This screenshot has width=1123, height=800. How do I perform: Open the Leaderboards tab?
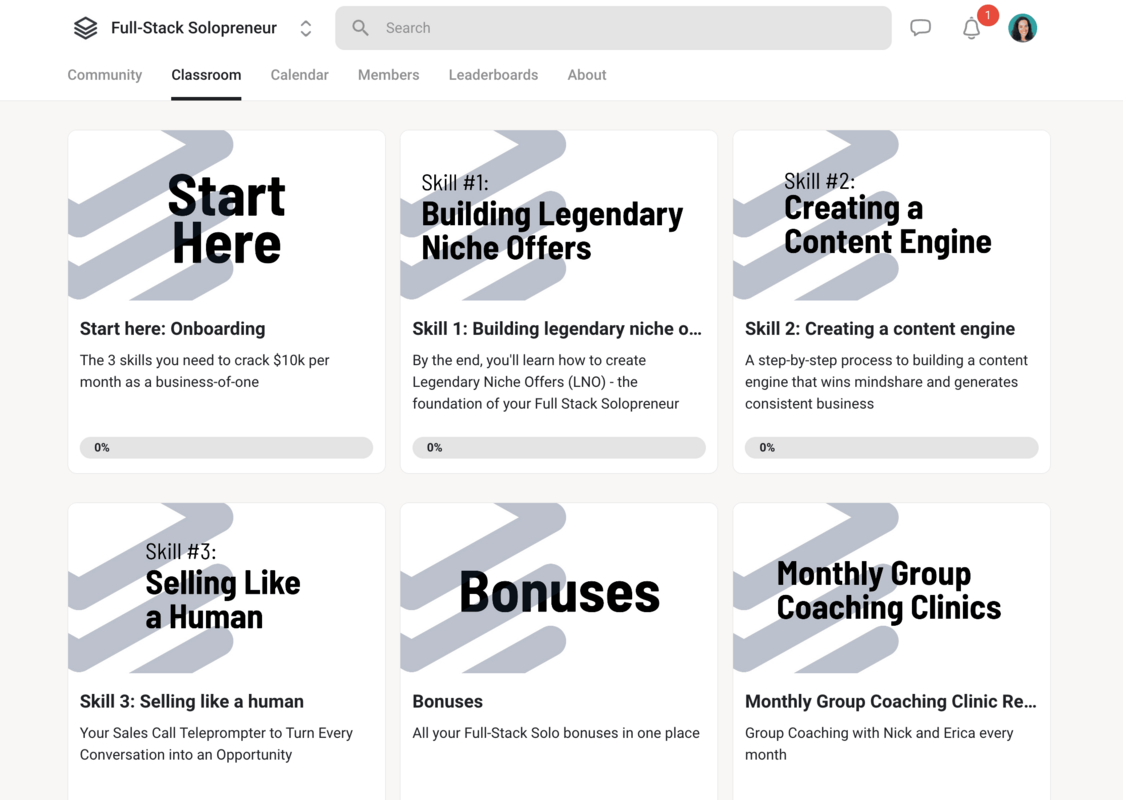493,75
